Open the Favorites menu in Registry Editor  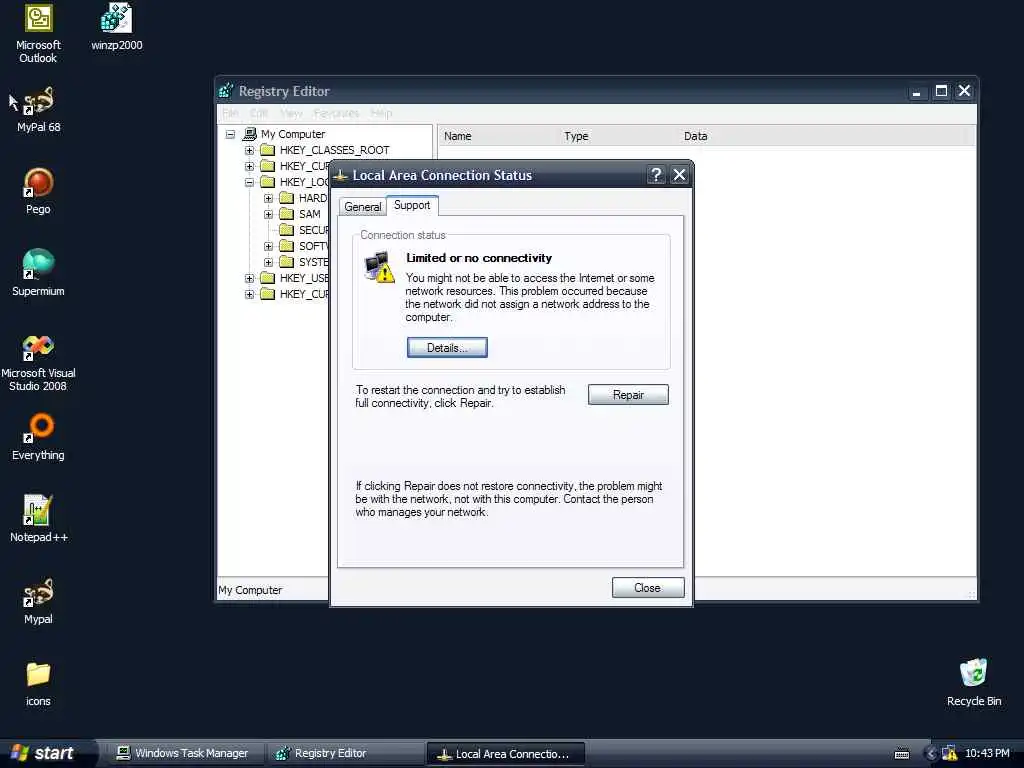(x=336, y=113)
